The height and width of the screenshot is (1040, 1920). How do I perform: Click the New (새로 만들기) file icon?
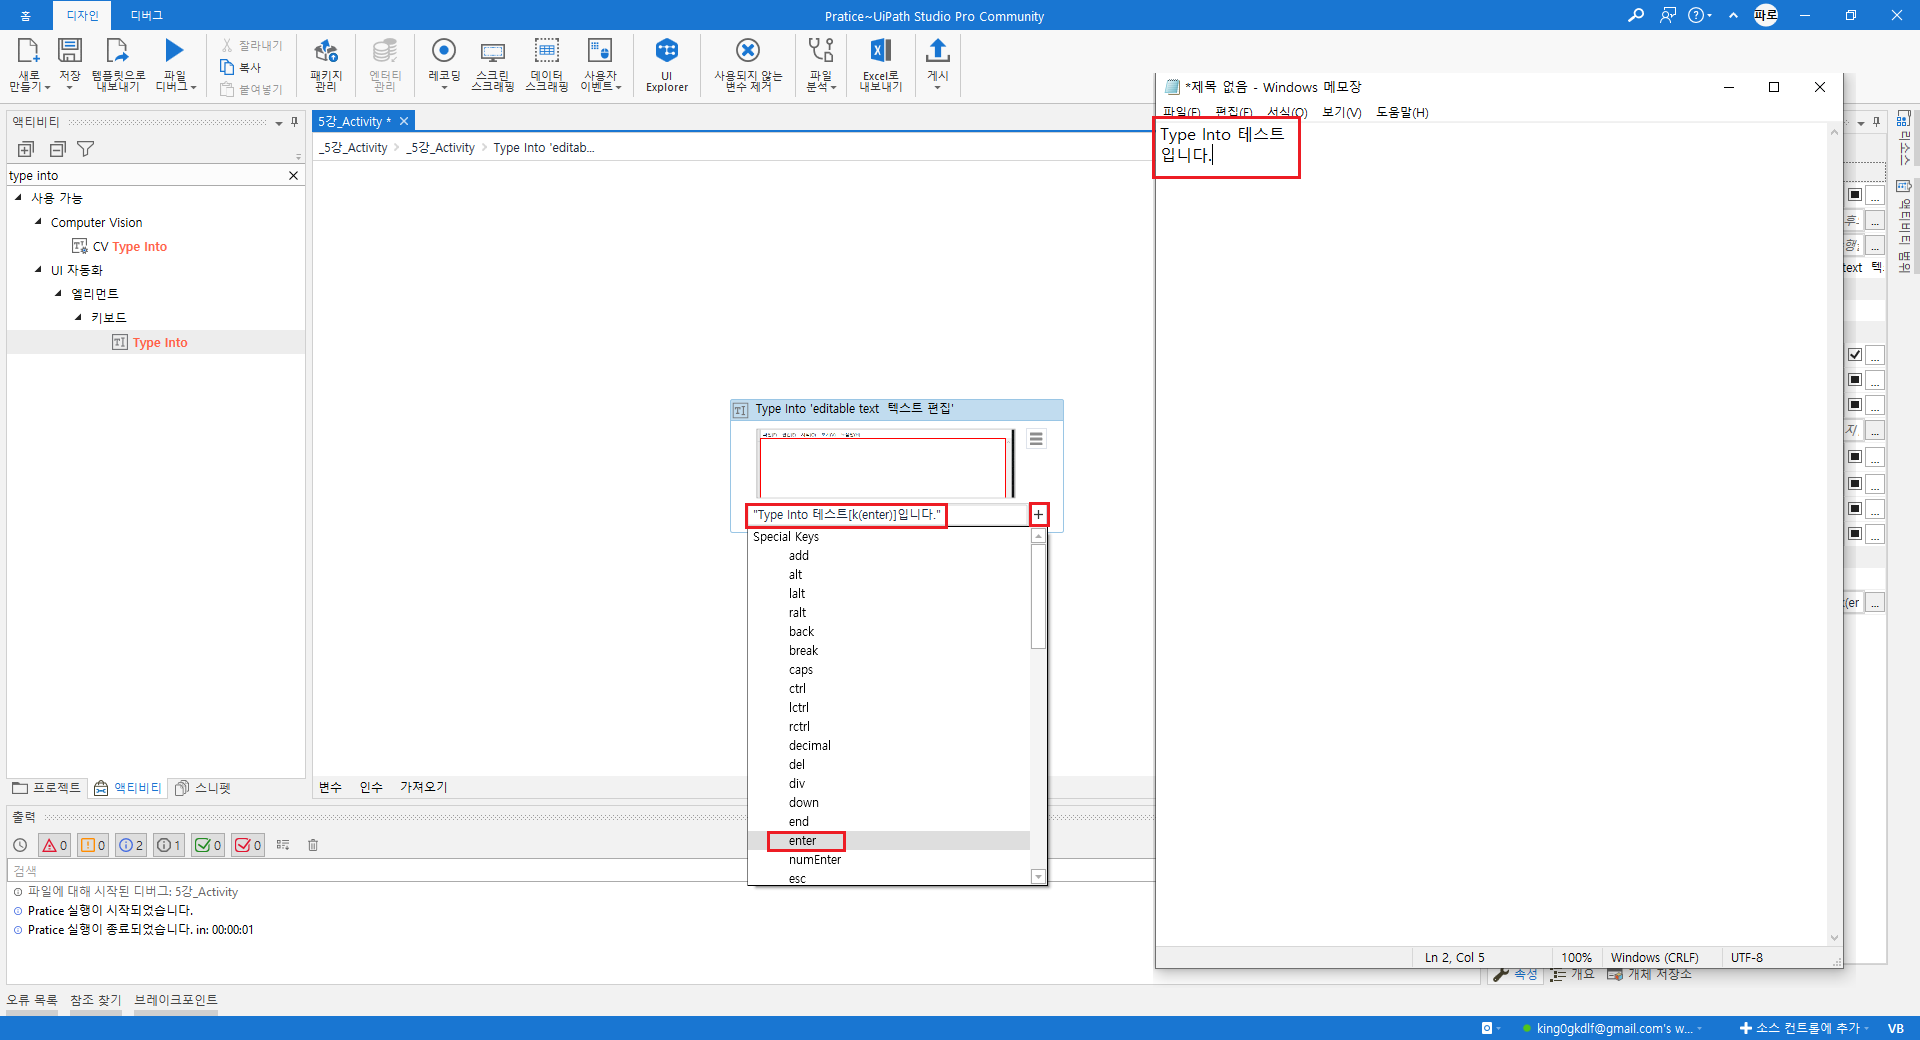click(x=28, y=50)
